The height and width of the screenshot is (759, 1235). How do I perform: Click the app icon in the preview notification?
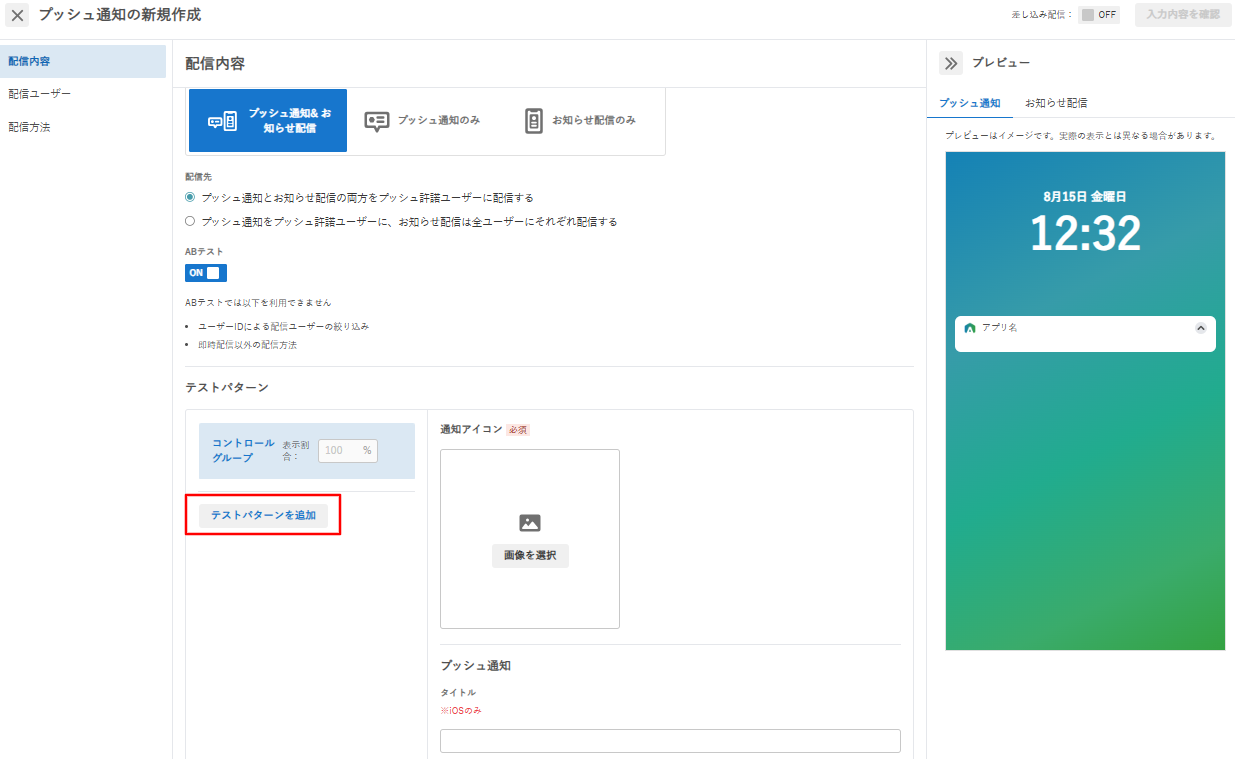click(x=969, y=328)
